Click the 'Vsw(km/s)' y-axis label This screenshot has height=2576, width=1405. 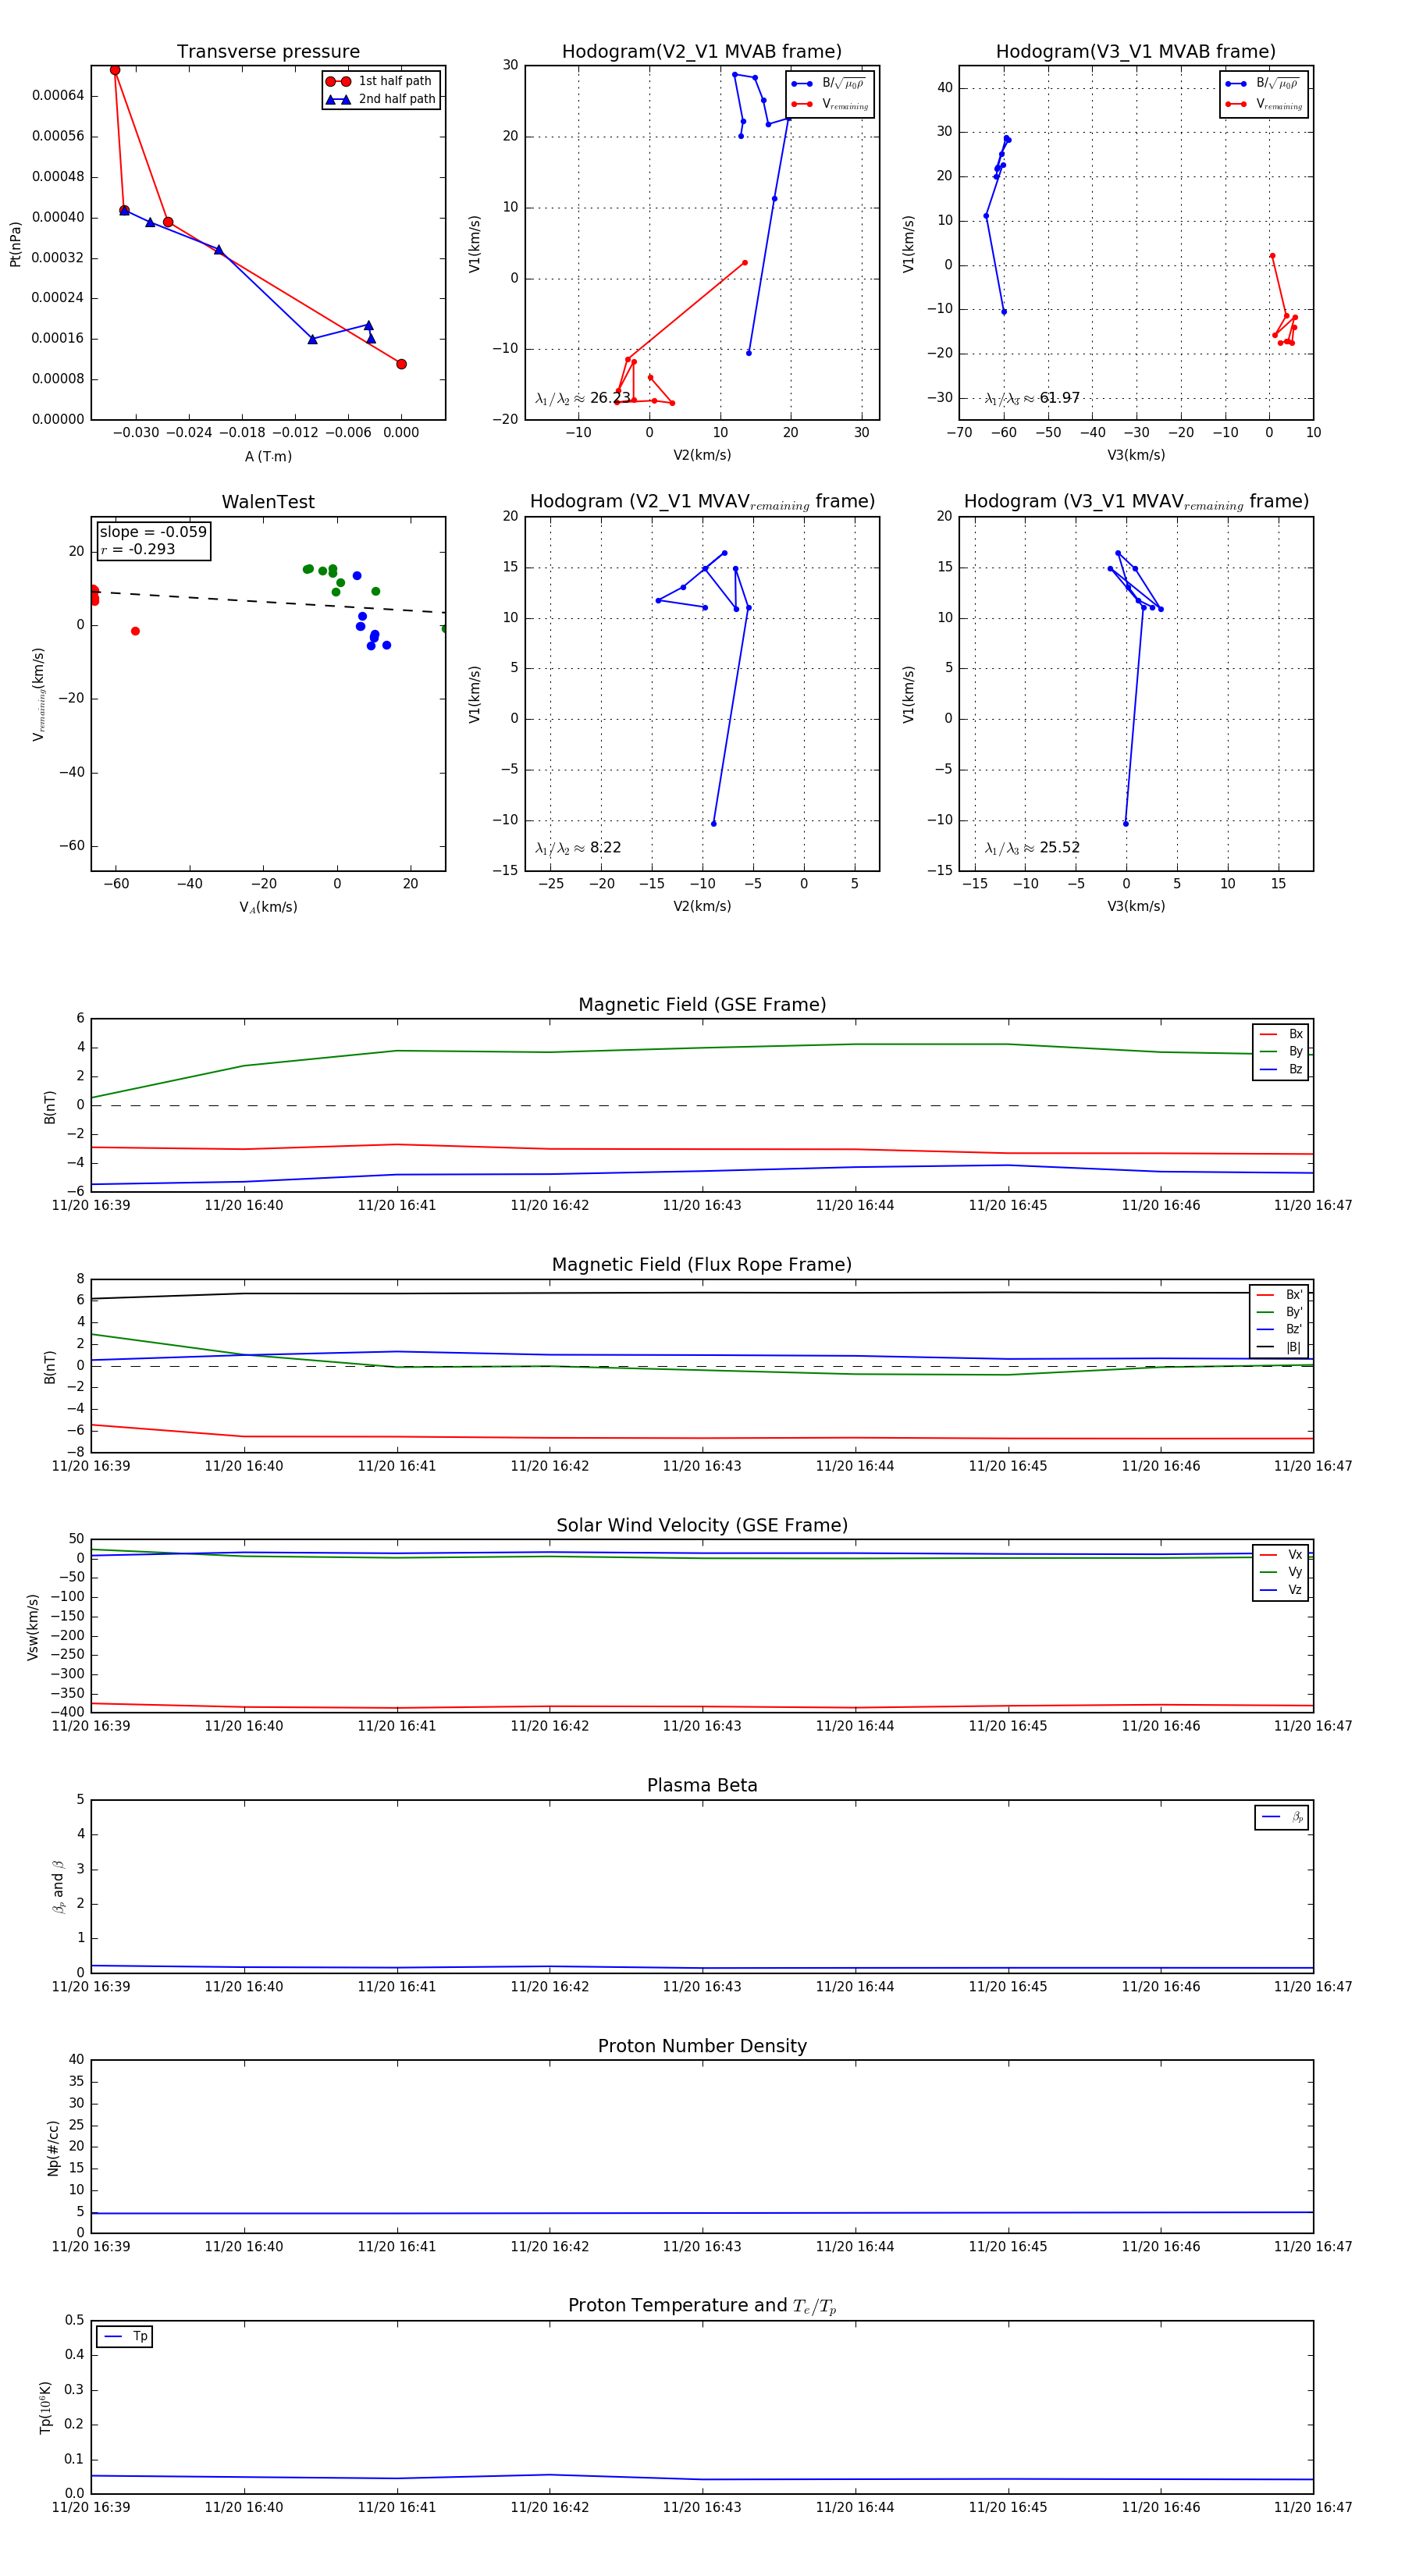pos(32,1627)
